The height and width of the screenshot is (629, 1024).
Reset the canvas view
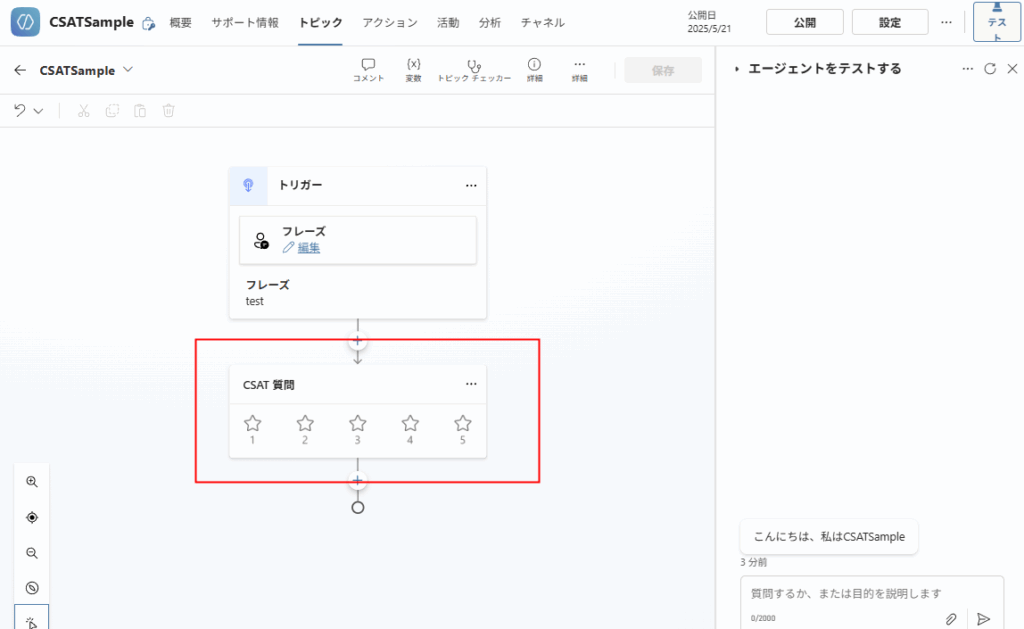31,588
